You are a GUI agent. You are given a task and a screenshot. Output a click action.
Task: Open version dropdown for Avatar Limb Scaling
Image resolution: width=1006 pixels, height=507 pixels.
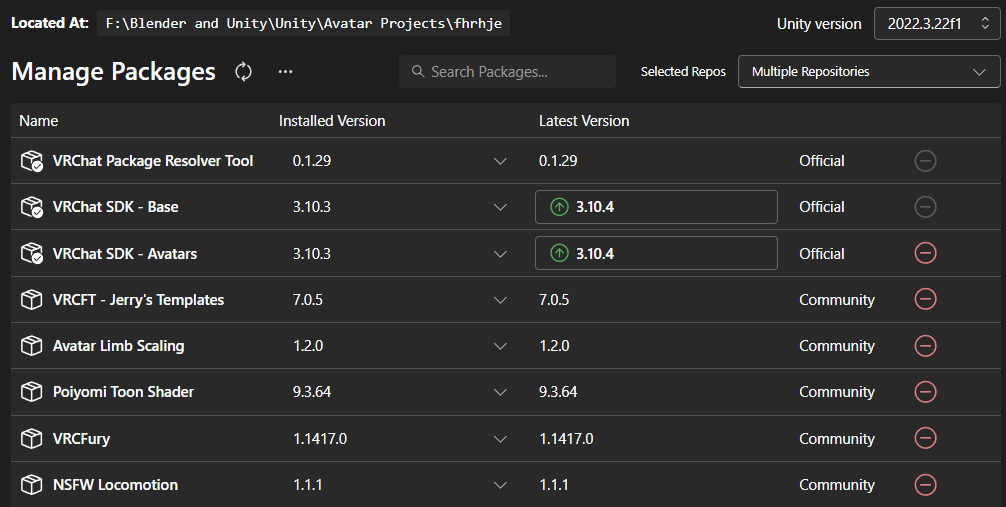click(x=500, y=347)
